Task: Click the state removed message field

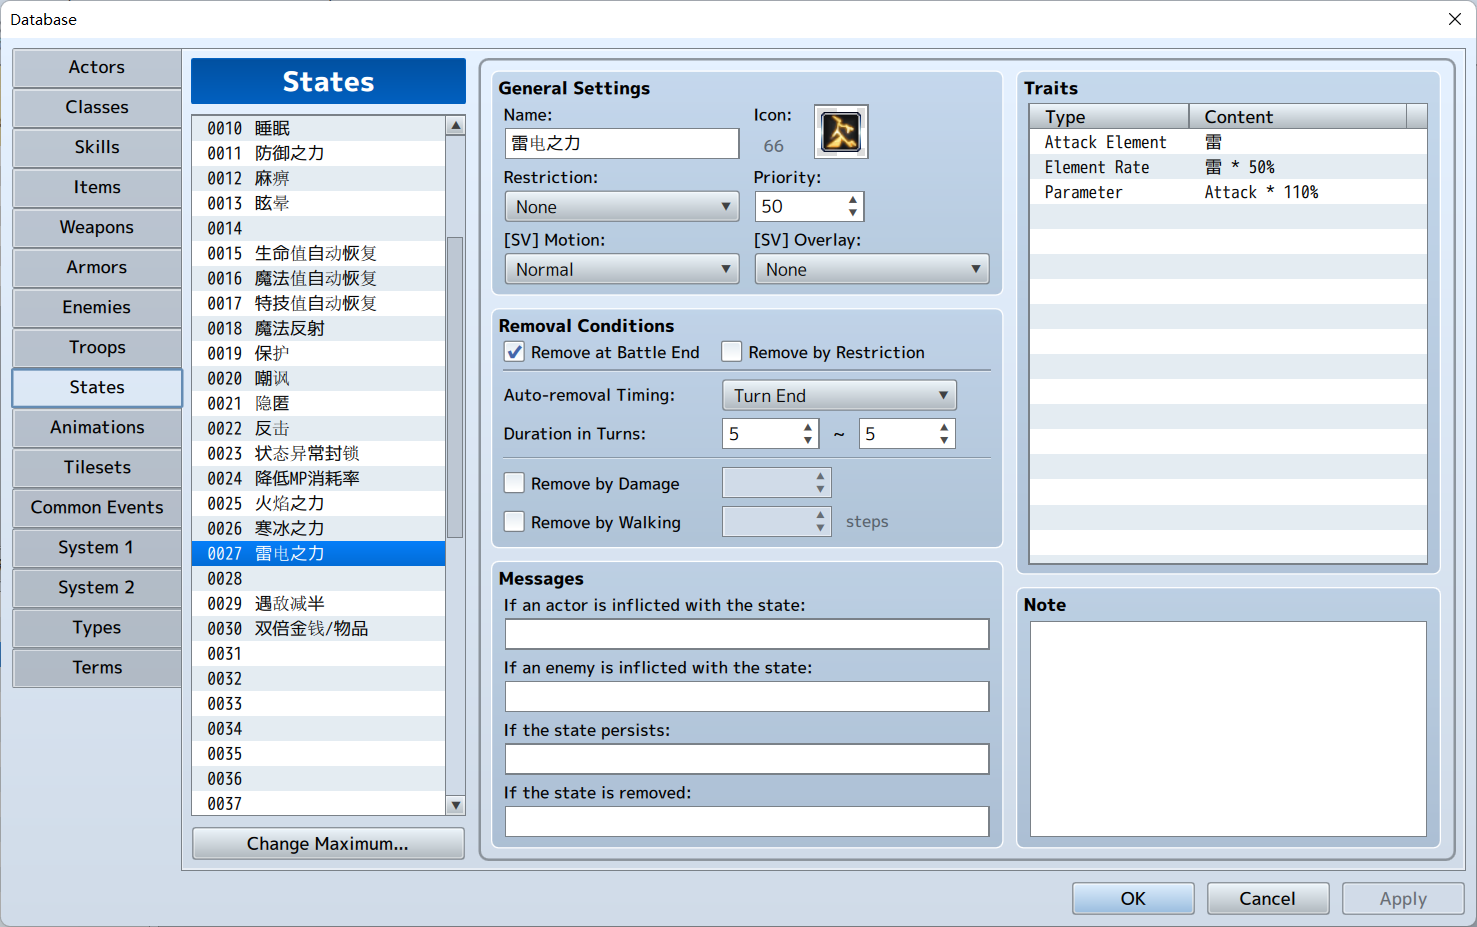Action: 747,821
